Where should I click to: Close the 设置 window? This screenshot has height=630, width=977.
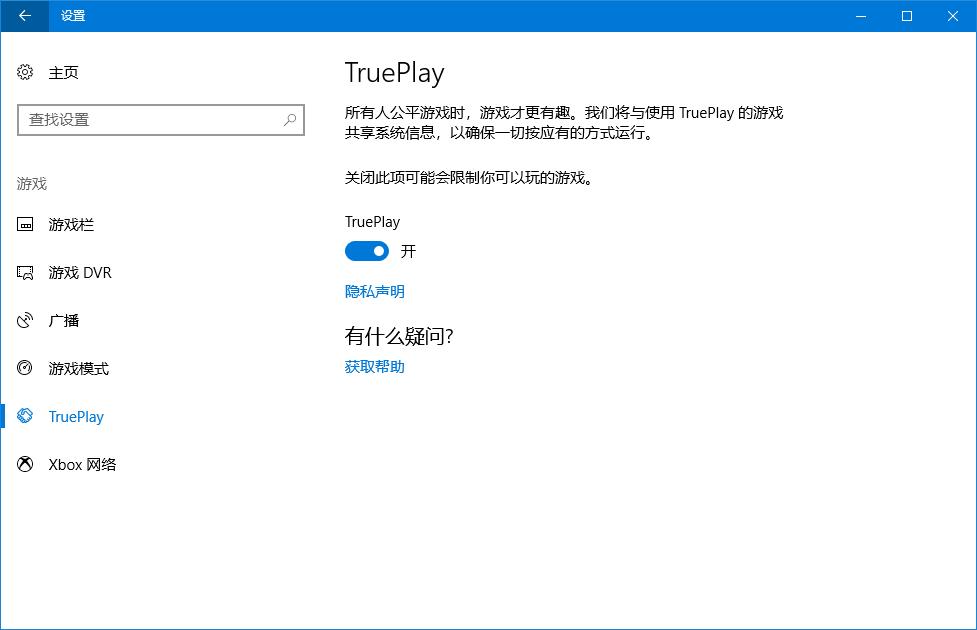click(x=953, y=16)
